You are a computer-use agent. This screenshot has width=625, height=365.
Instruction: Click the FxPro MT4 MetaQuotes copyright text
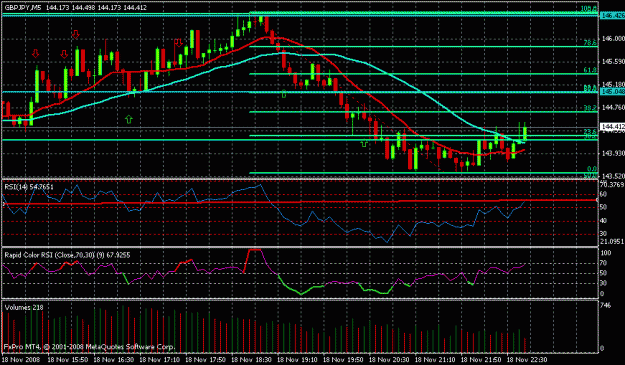tap(89, 347)
